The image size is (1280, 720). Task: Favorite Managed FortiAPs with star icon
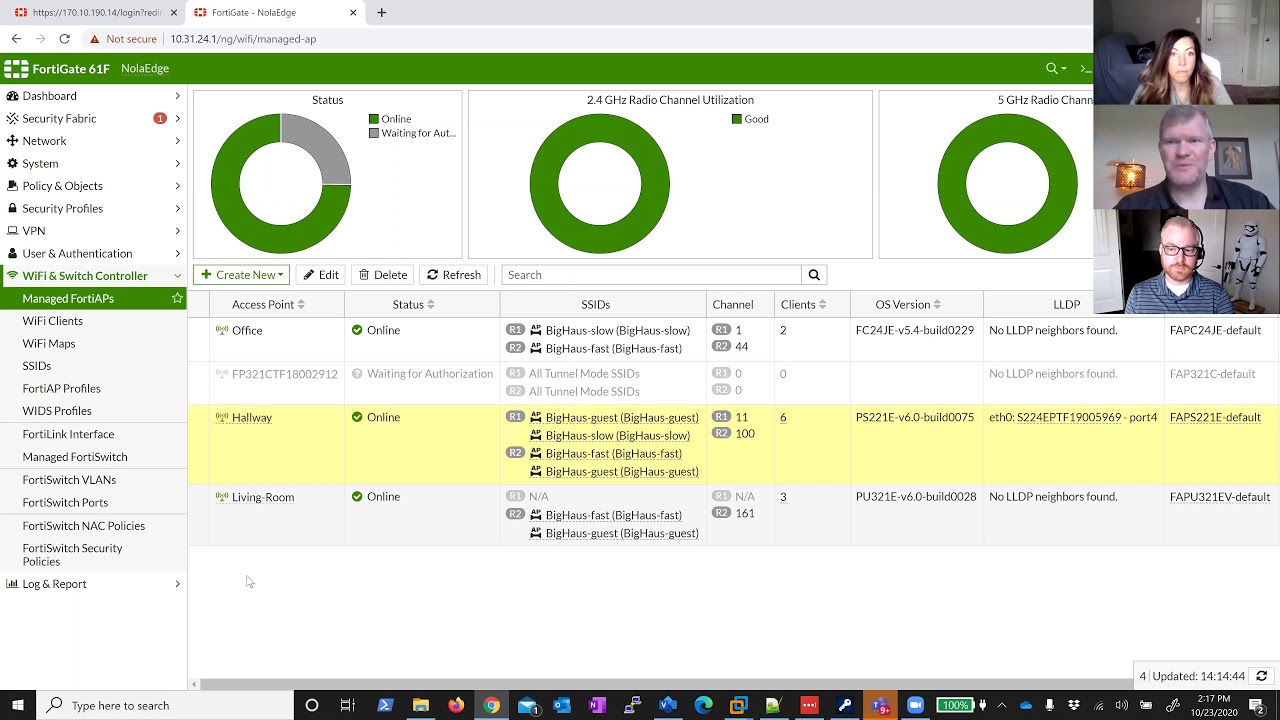coord(177,298)
